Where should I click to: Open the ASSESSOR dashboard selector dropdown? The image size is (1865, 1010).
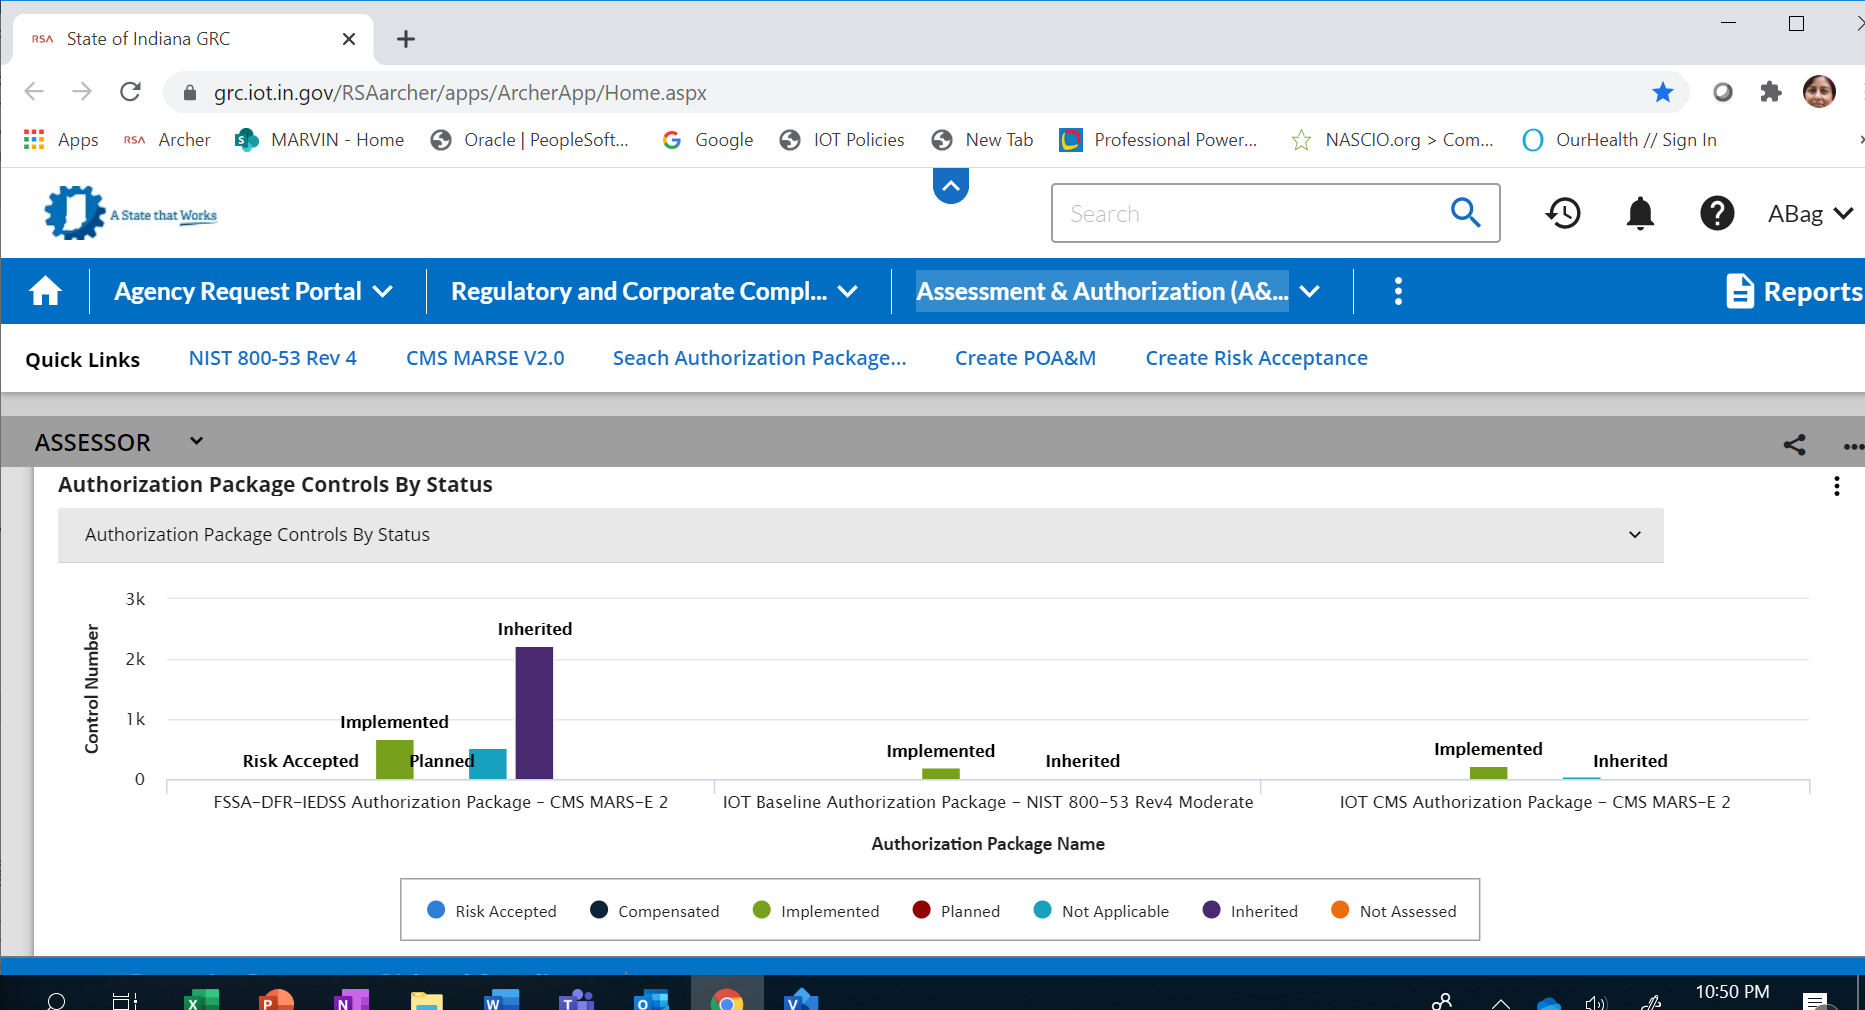tap(197, 441)
